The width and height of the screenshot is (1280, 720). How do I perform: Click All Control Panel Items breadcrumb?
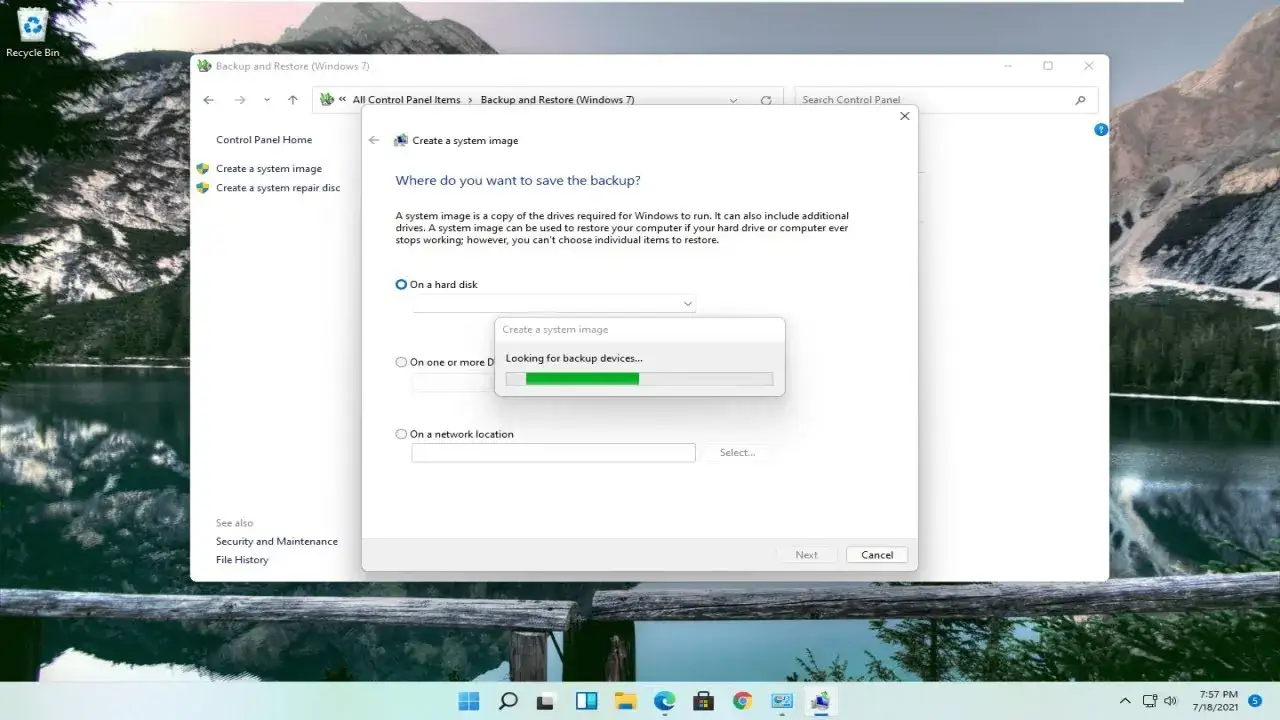tap(407, 100)
